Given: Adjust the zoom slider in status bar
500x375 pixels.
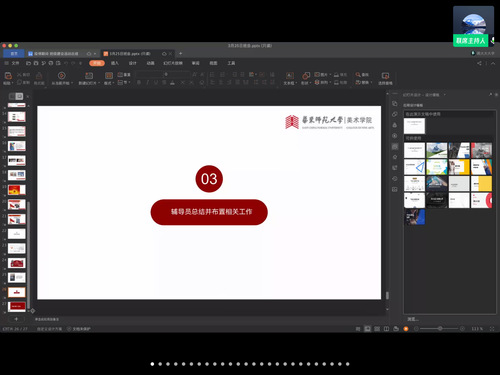Looking at the screenshot, I should [x=440, y=329].
